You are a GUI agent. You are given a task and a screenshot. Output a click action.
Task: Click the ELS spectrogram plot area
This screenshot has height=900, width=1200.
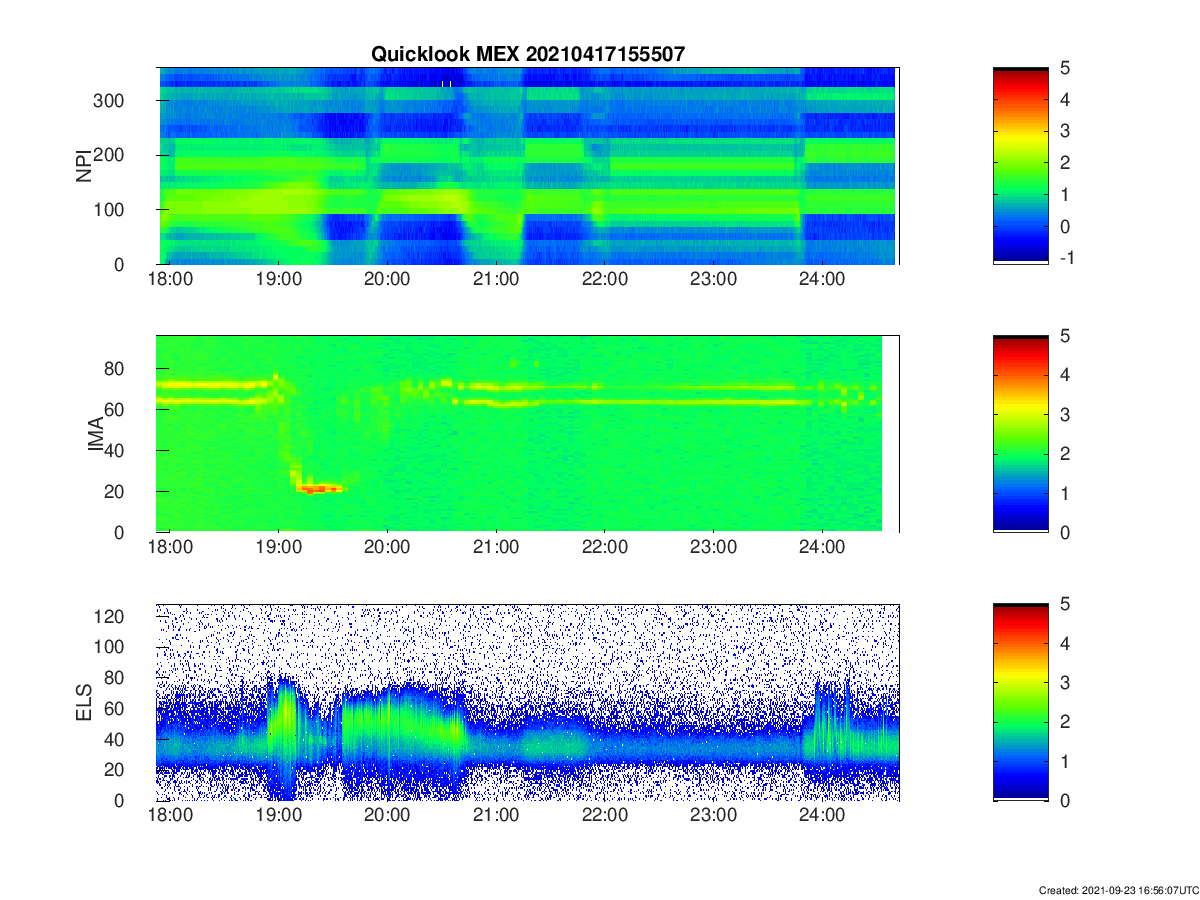point(528,702)
